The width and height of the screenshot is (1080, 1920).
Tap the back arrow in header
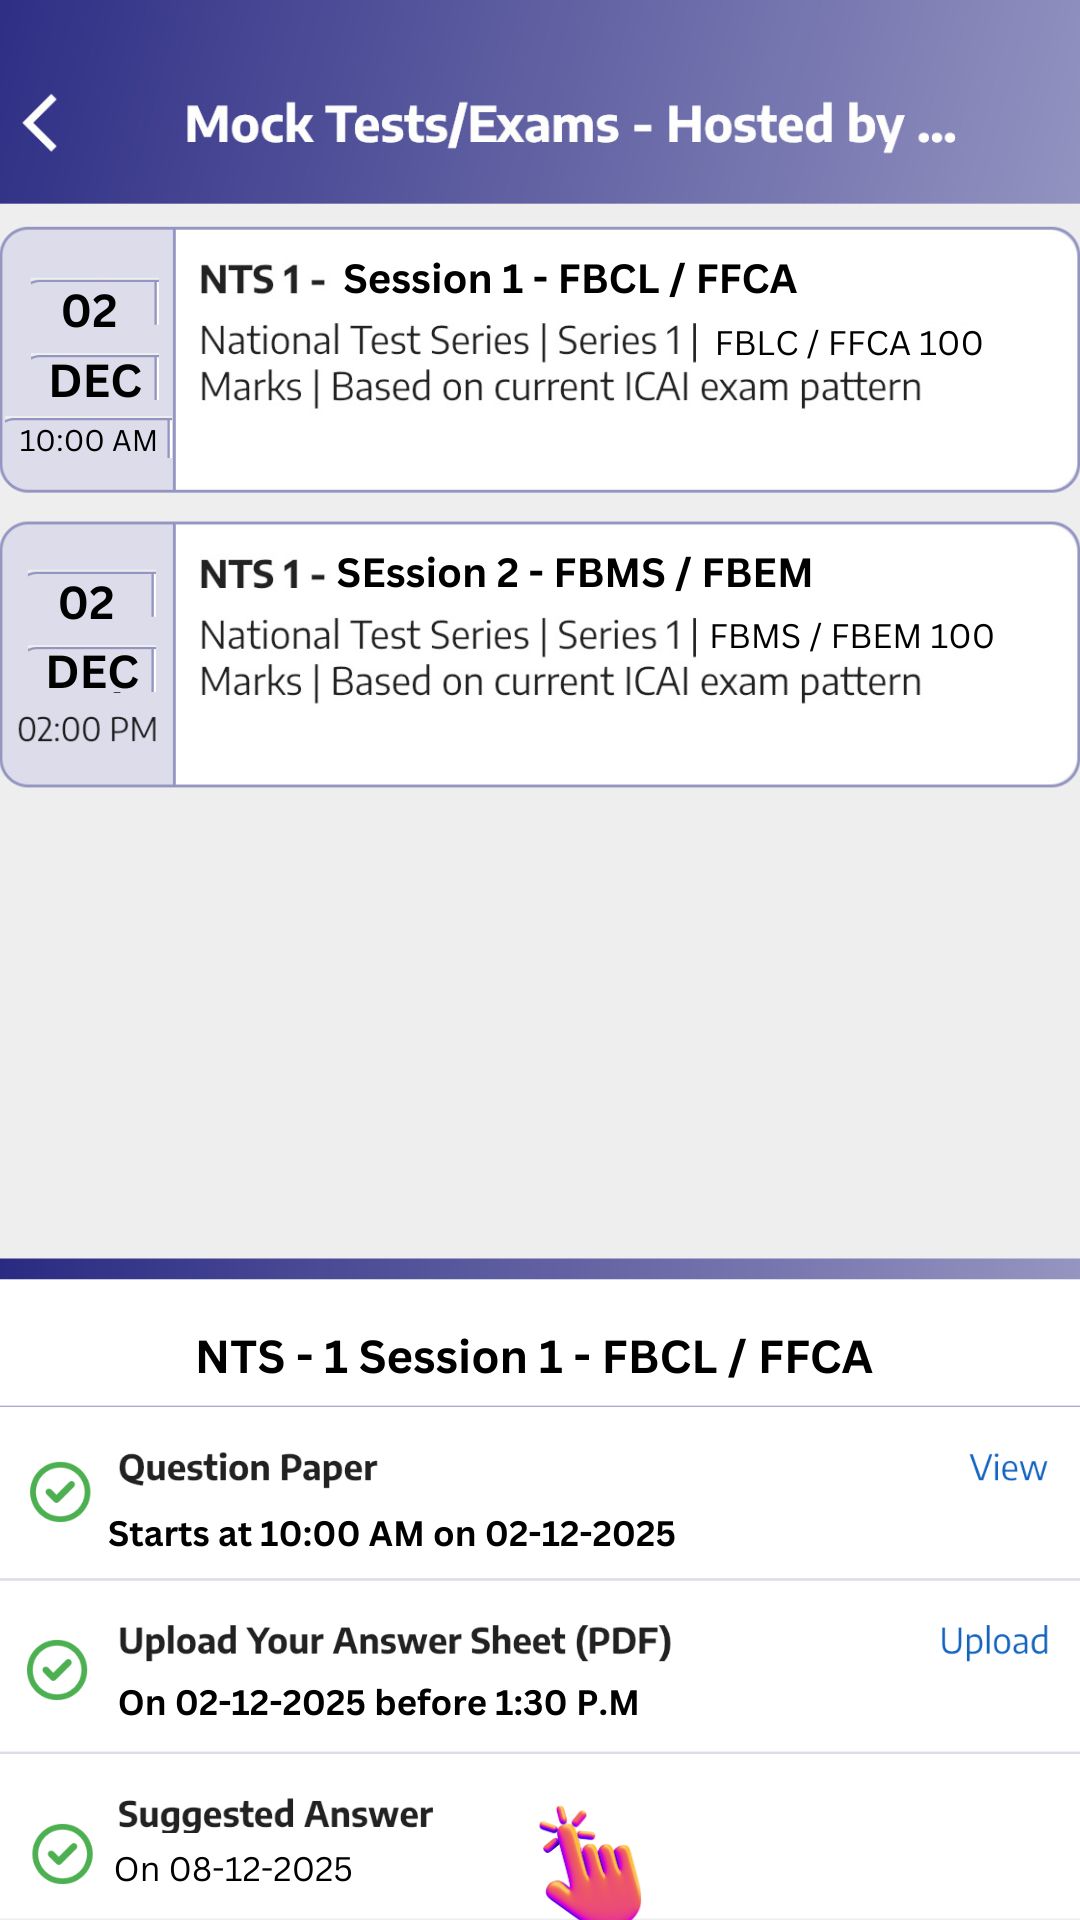tap(41, 124)
